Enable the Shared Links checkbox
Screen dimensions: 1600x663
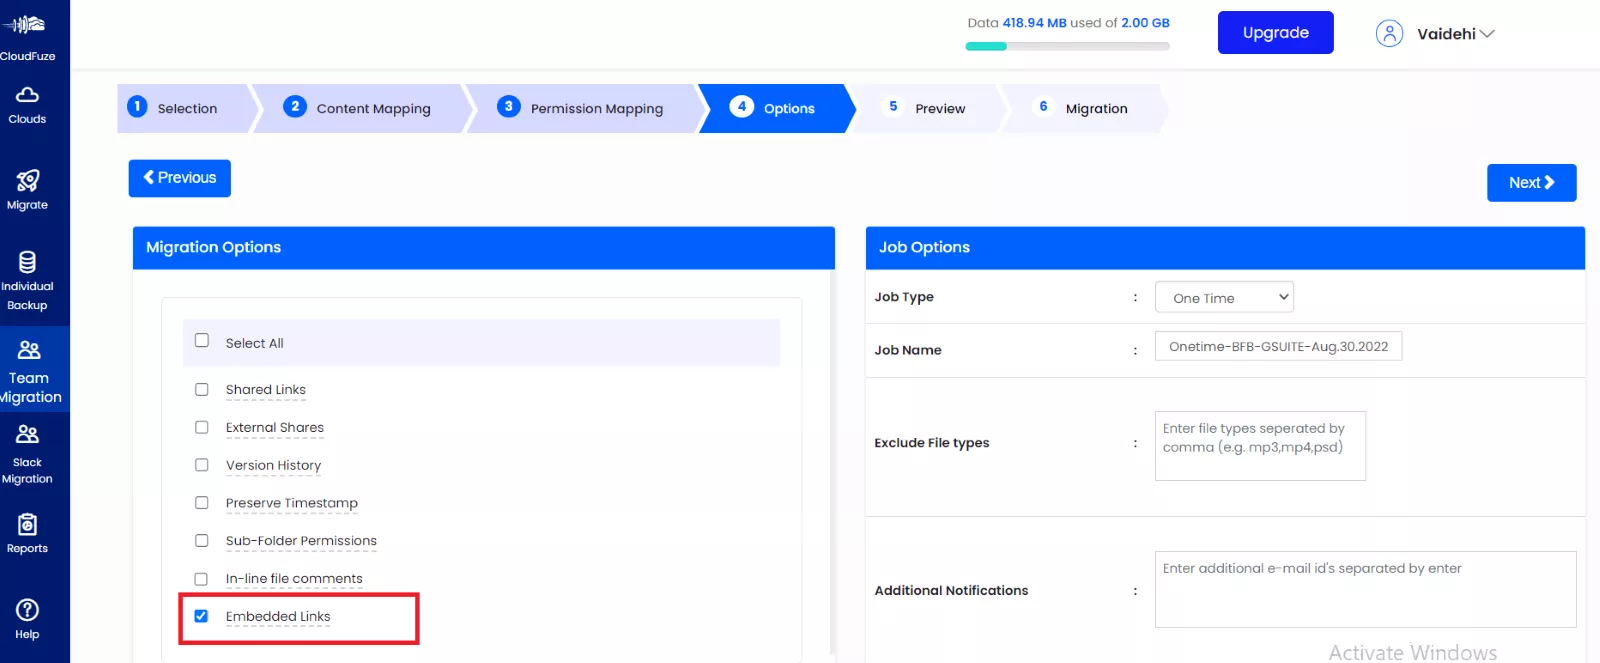(202, 389)
